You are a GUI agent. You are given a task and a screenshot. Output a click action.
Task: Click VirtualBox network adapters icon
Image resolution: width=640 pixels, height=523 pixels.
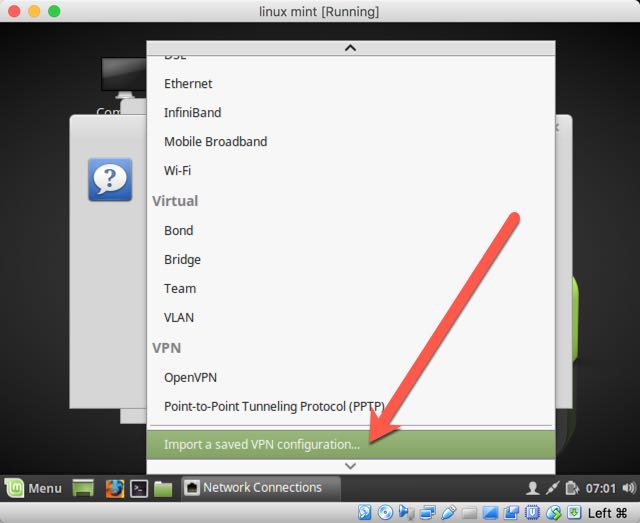[x=427, y=512]
